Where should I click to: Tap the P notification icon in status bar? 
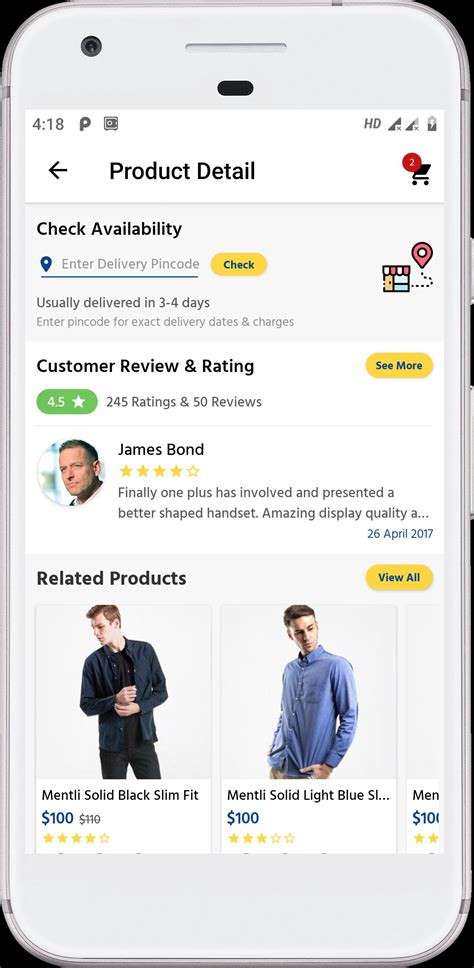pos(85,124)
